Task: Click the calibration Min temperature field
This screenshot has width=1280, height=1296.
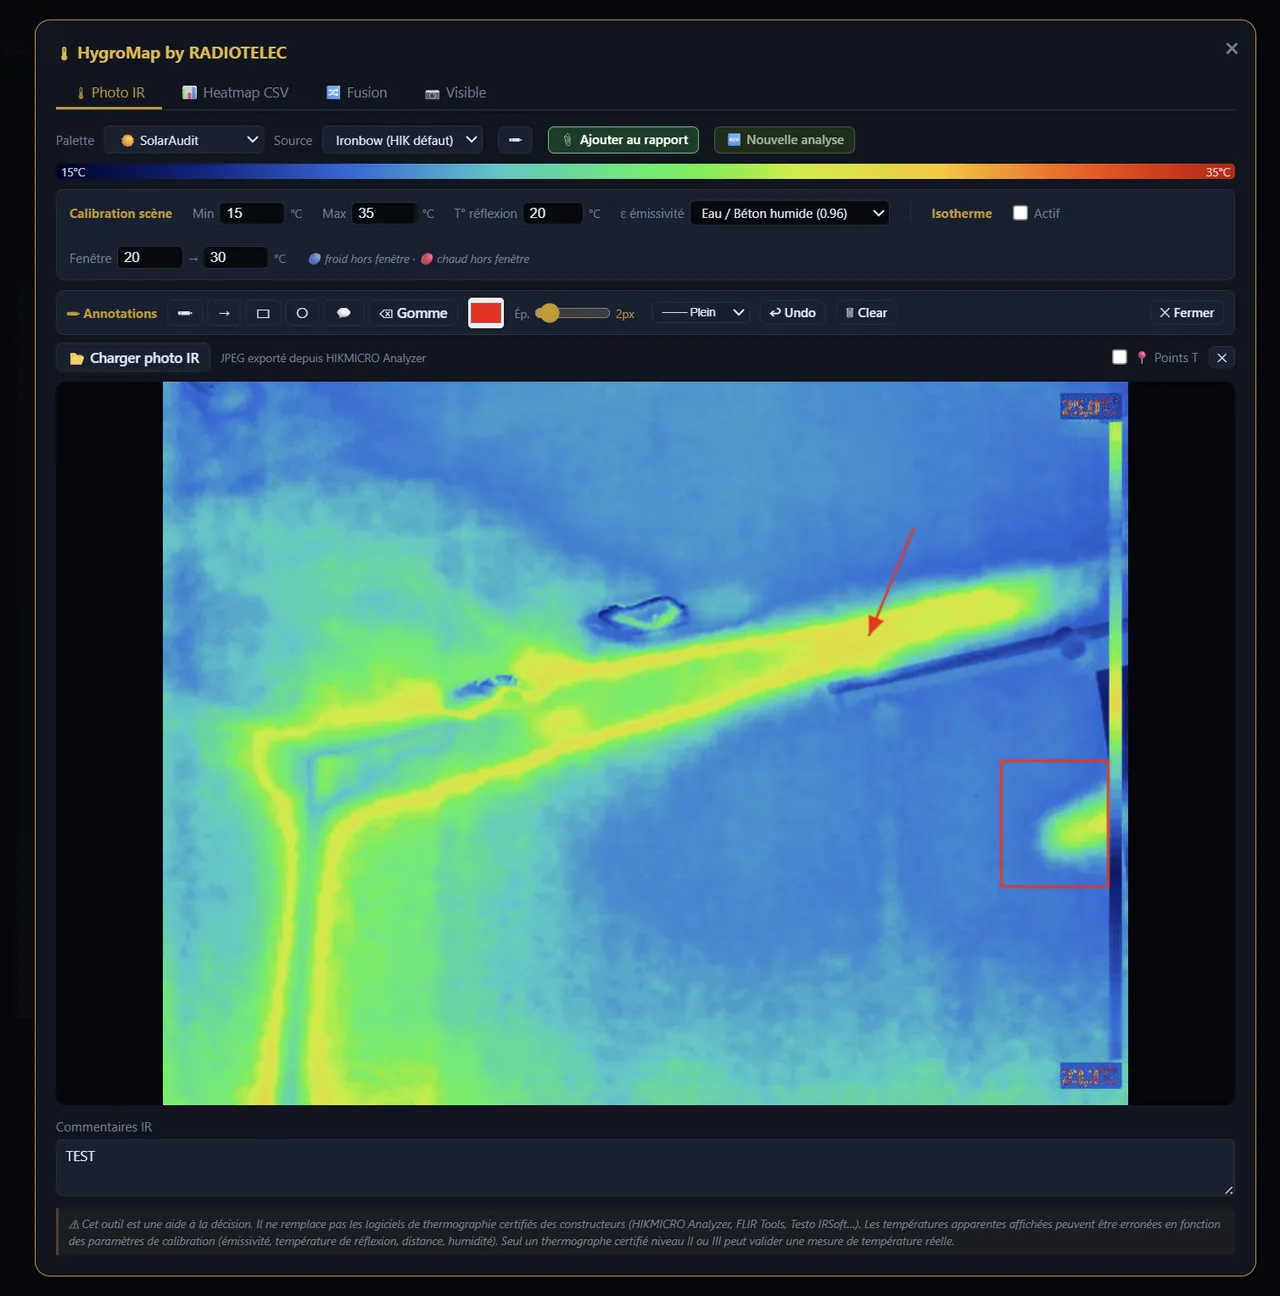Action: point(251,213)
